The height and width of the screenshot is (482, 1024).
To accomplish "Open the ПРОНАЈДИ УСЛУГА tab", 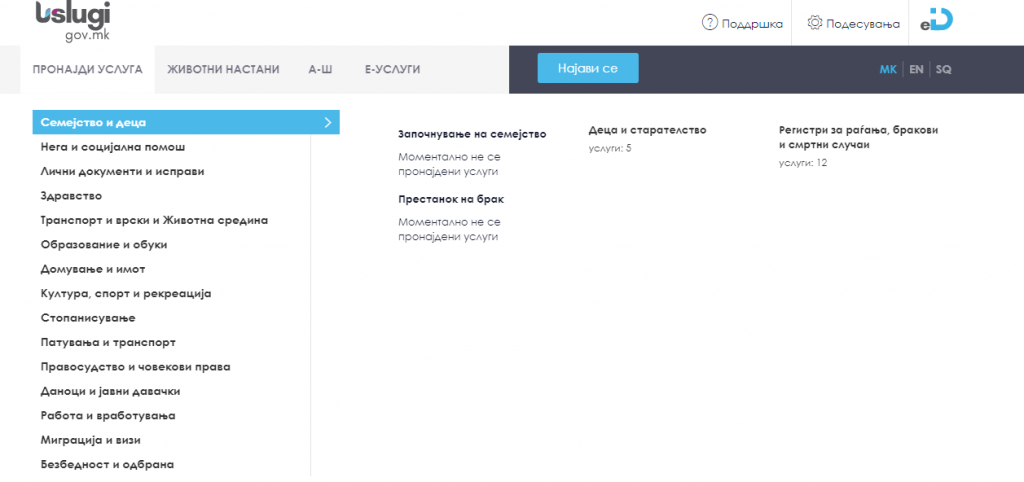I will [x=87, y=70].
